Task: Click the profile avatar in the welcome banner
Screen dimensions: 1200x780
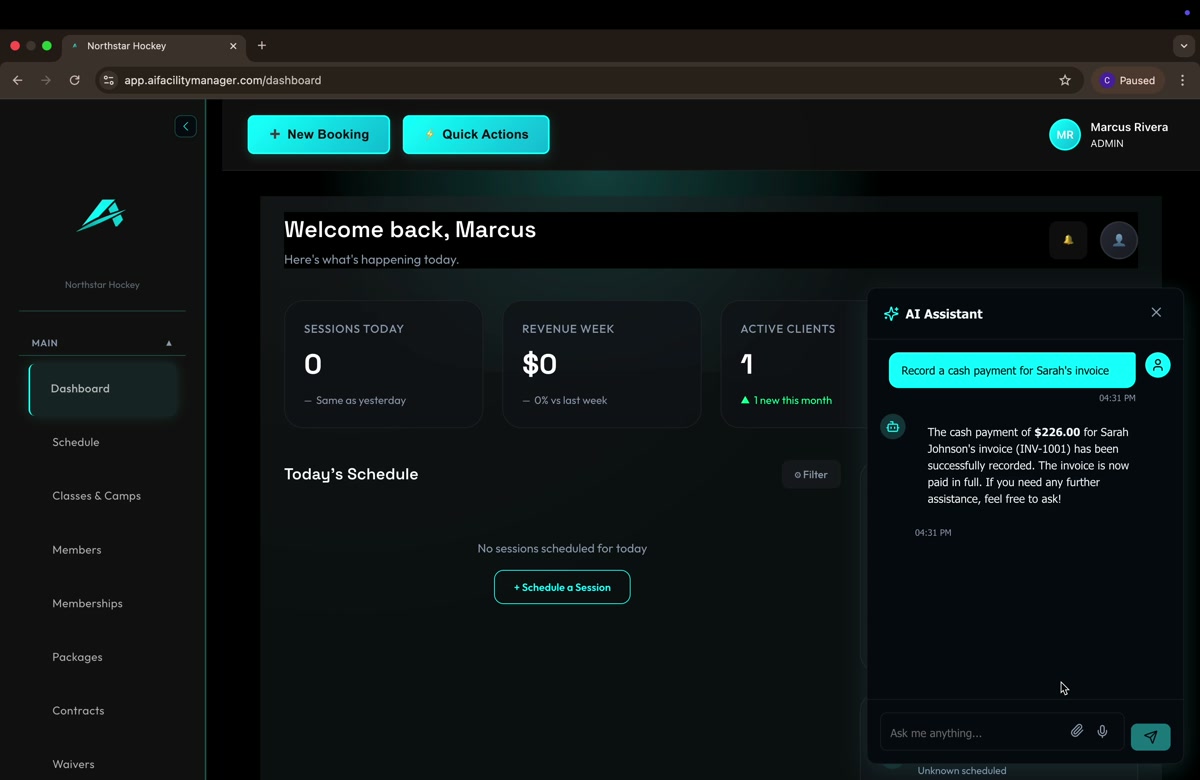Action: [x=1119, y=240]
